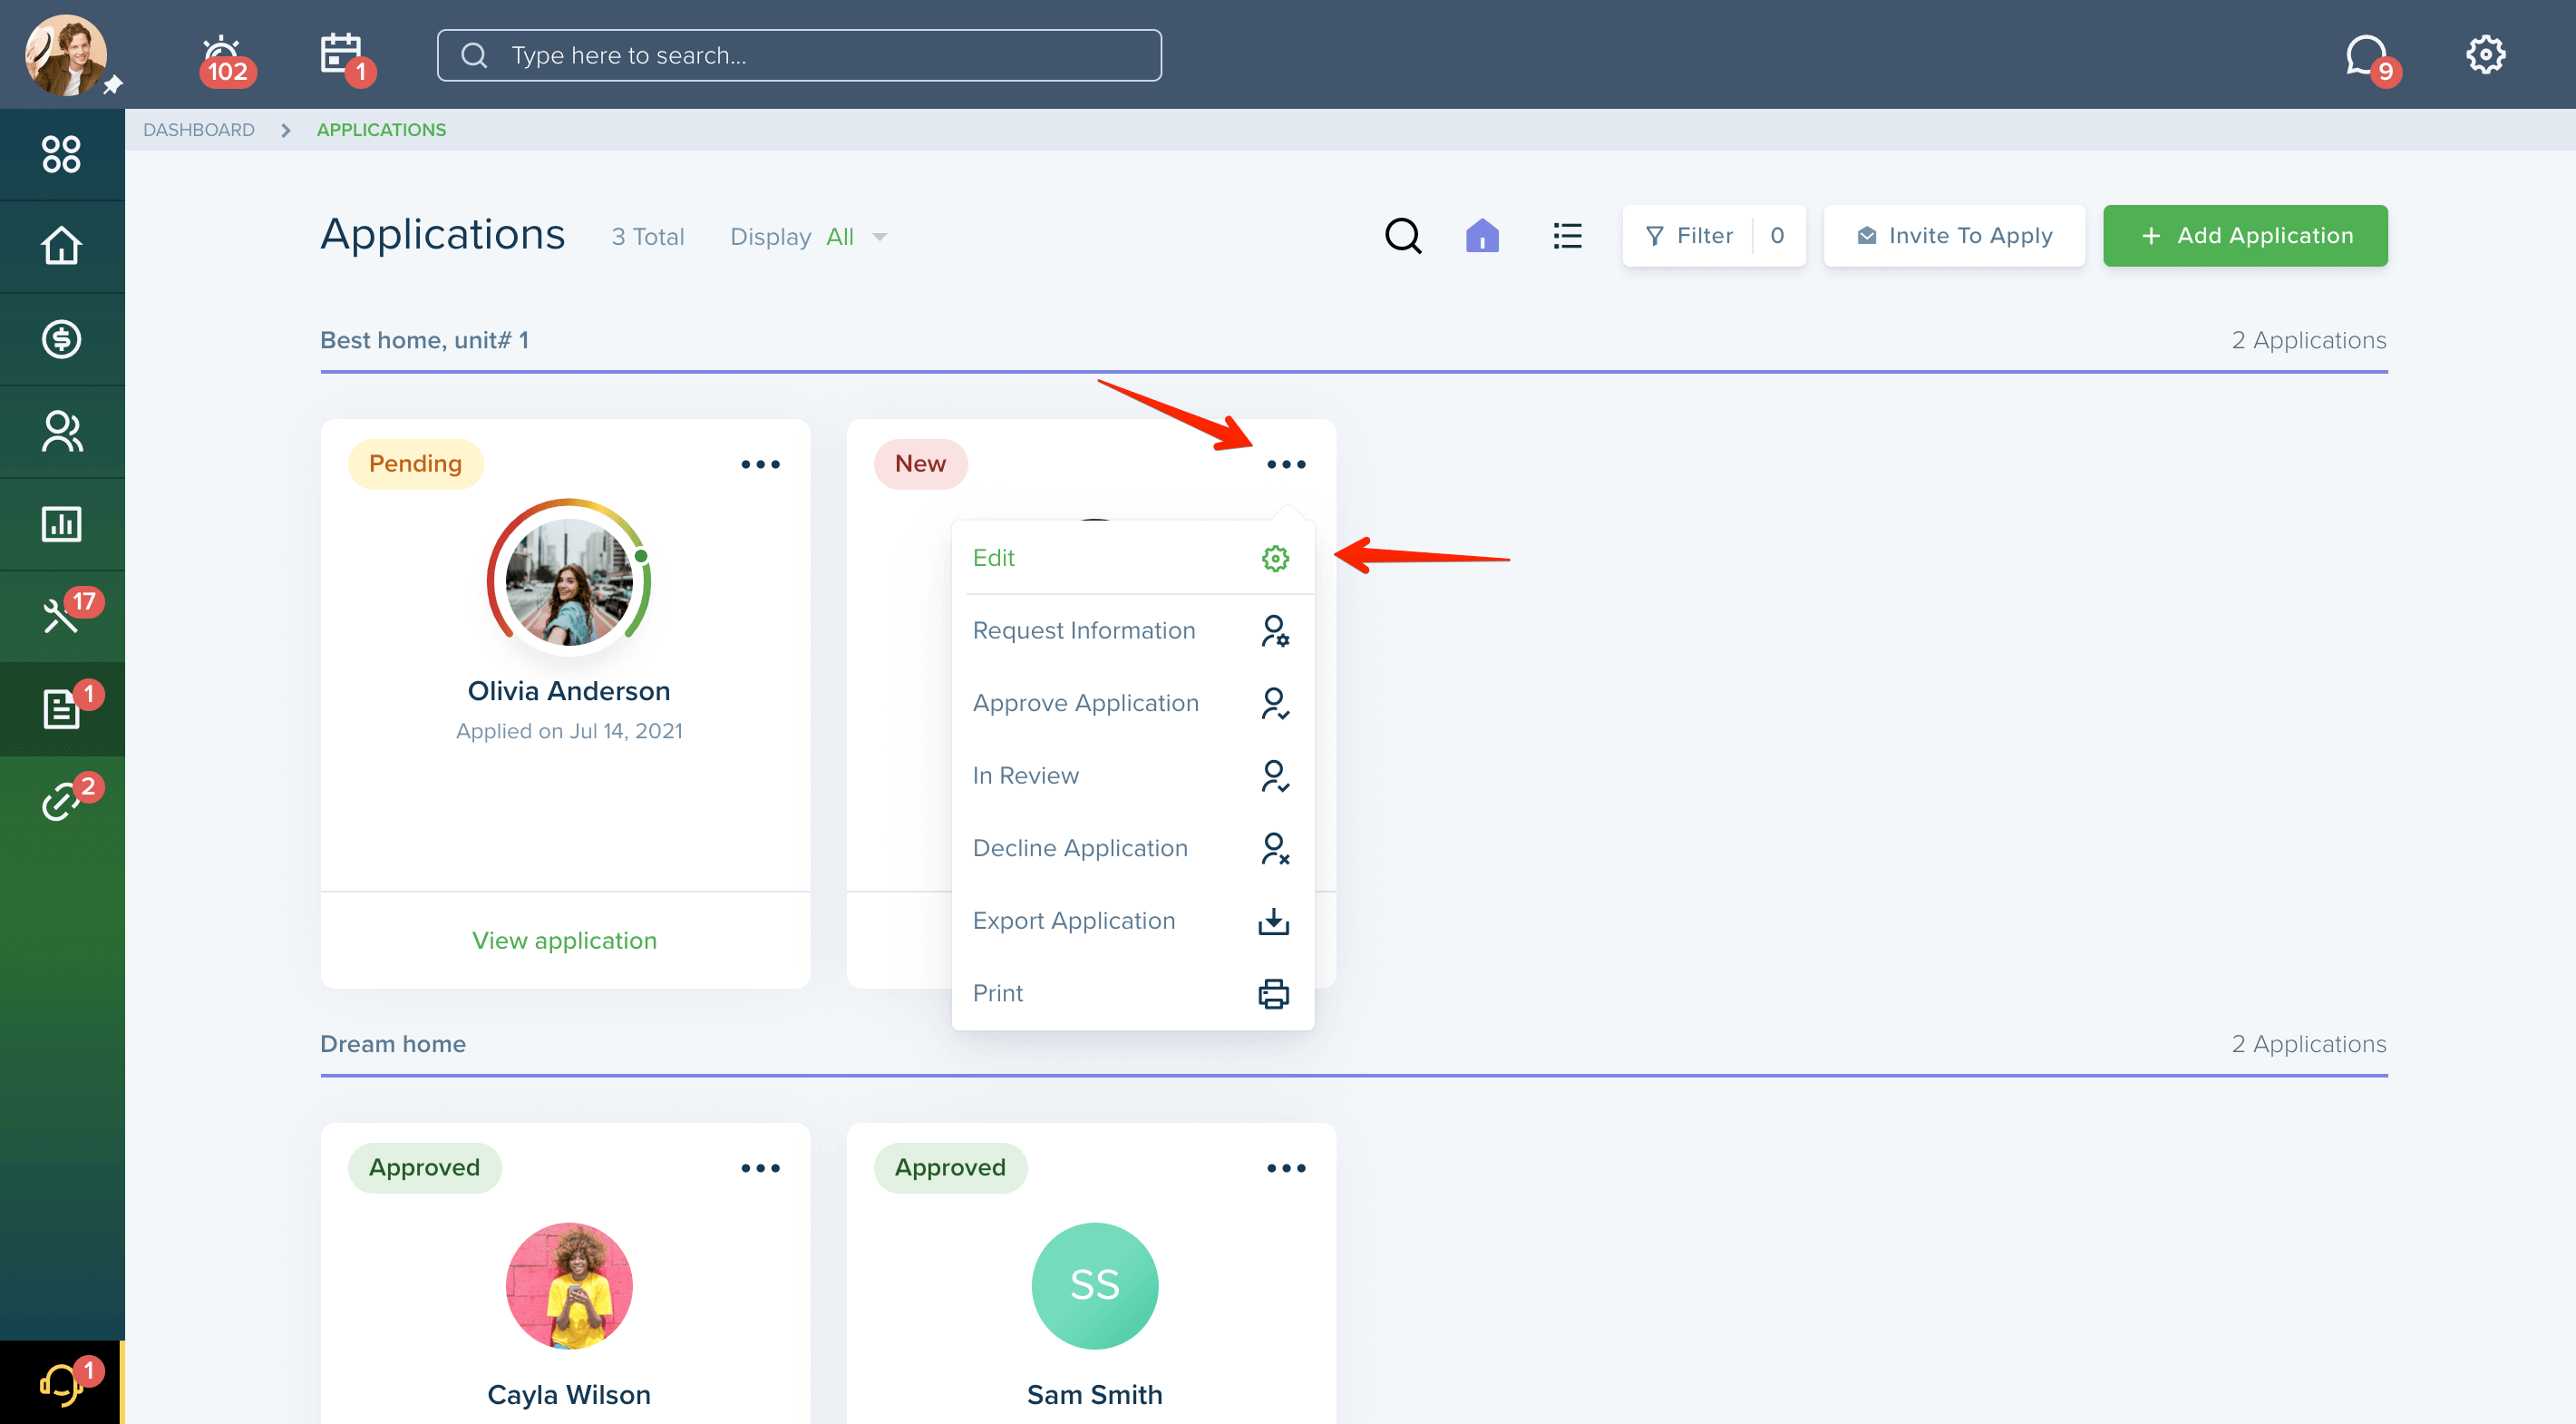Click Cayla Wilson's profile photo
2576x1424 pixels.
569,1286
